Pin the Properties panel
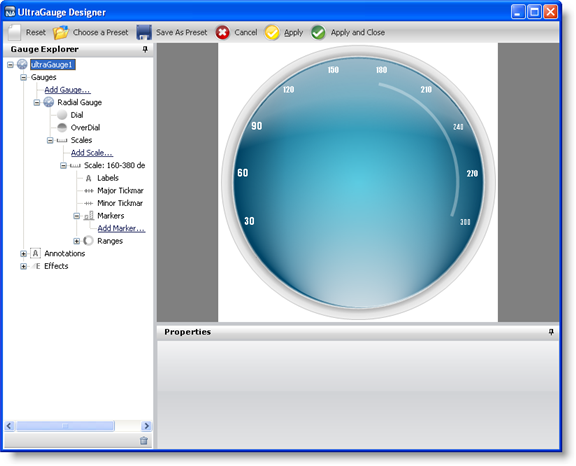The image size is (576, 466). pos(551,332)
